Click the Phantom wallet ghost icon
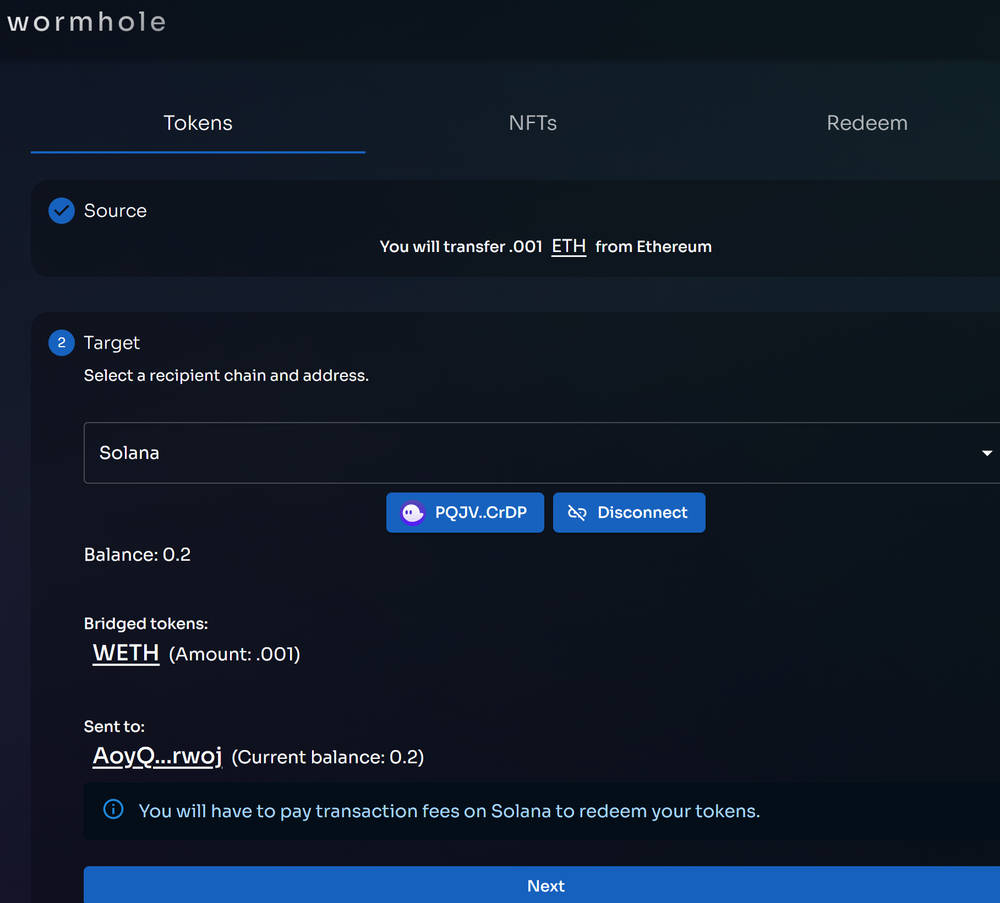Viewport: 1000px width, 903px height. click(x=413, y=513)
